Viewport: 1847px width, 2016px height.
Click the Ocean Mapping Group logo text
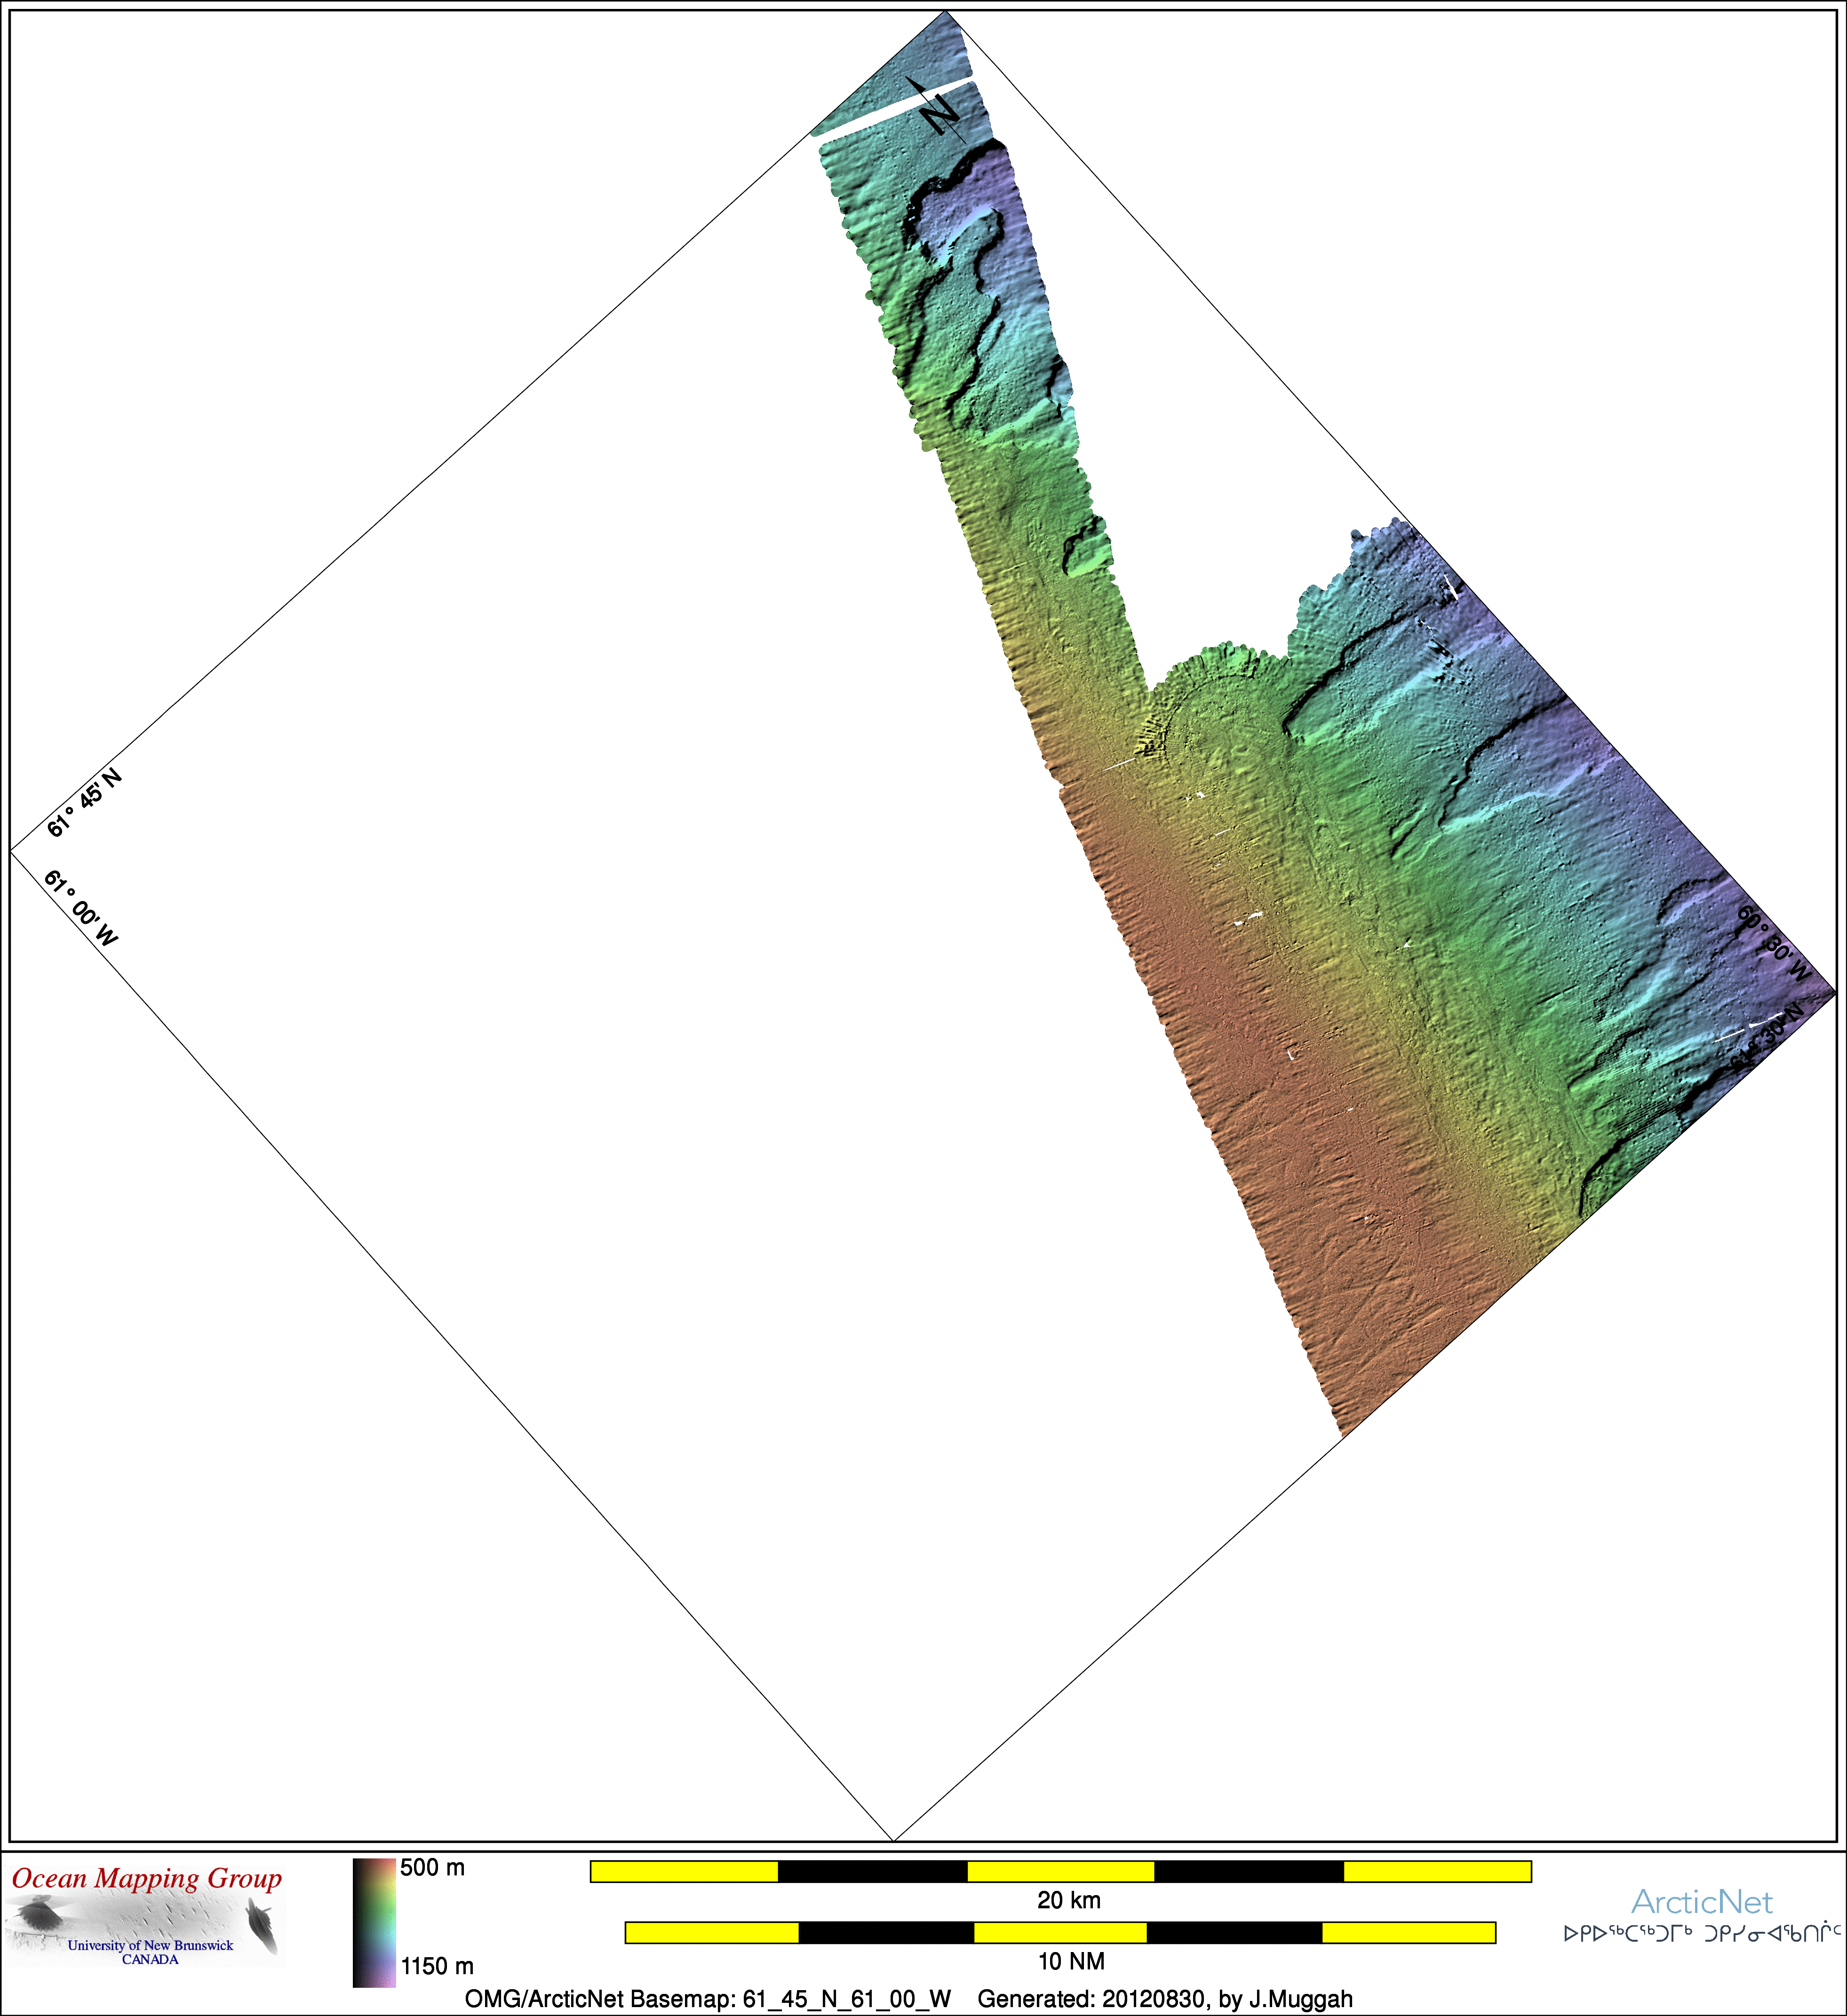(x=147, y=1879)
